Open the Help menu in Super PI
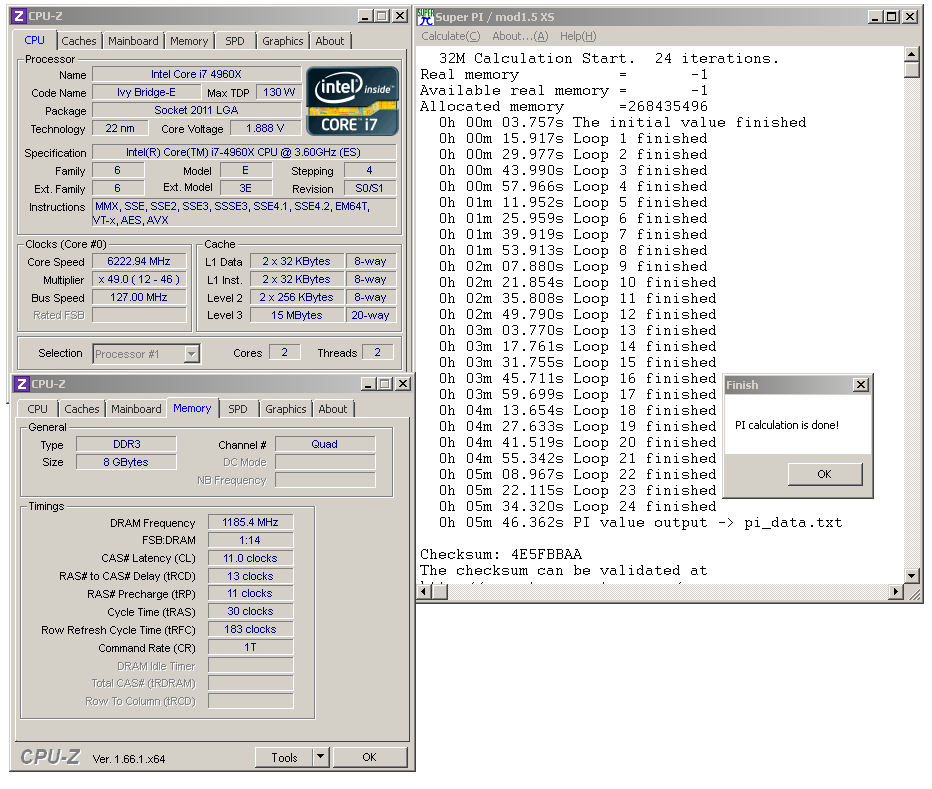Viewport: 932px width, 789px height. click(578, 36)
